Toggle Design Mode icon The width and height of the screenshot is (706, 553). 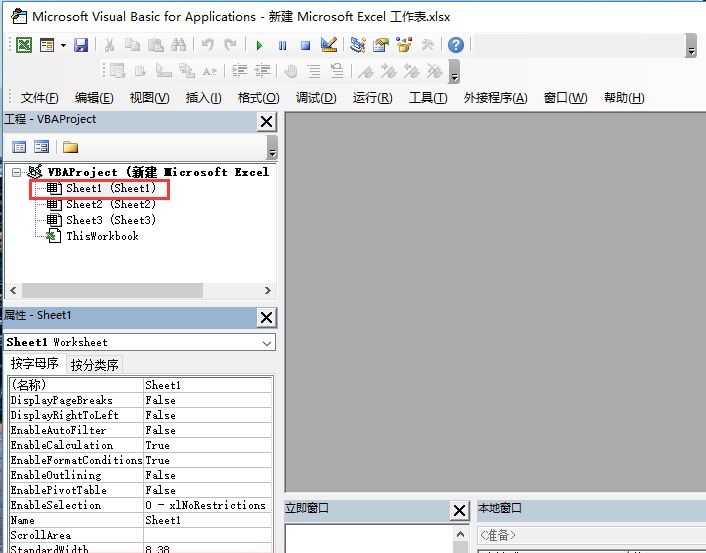coord(329,45)
